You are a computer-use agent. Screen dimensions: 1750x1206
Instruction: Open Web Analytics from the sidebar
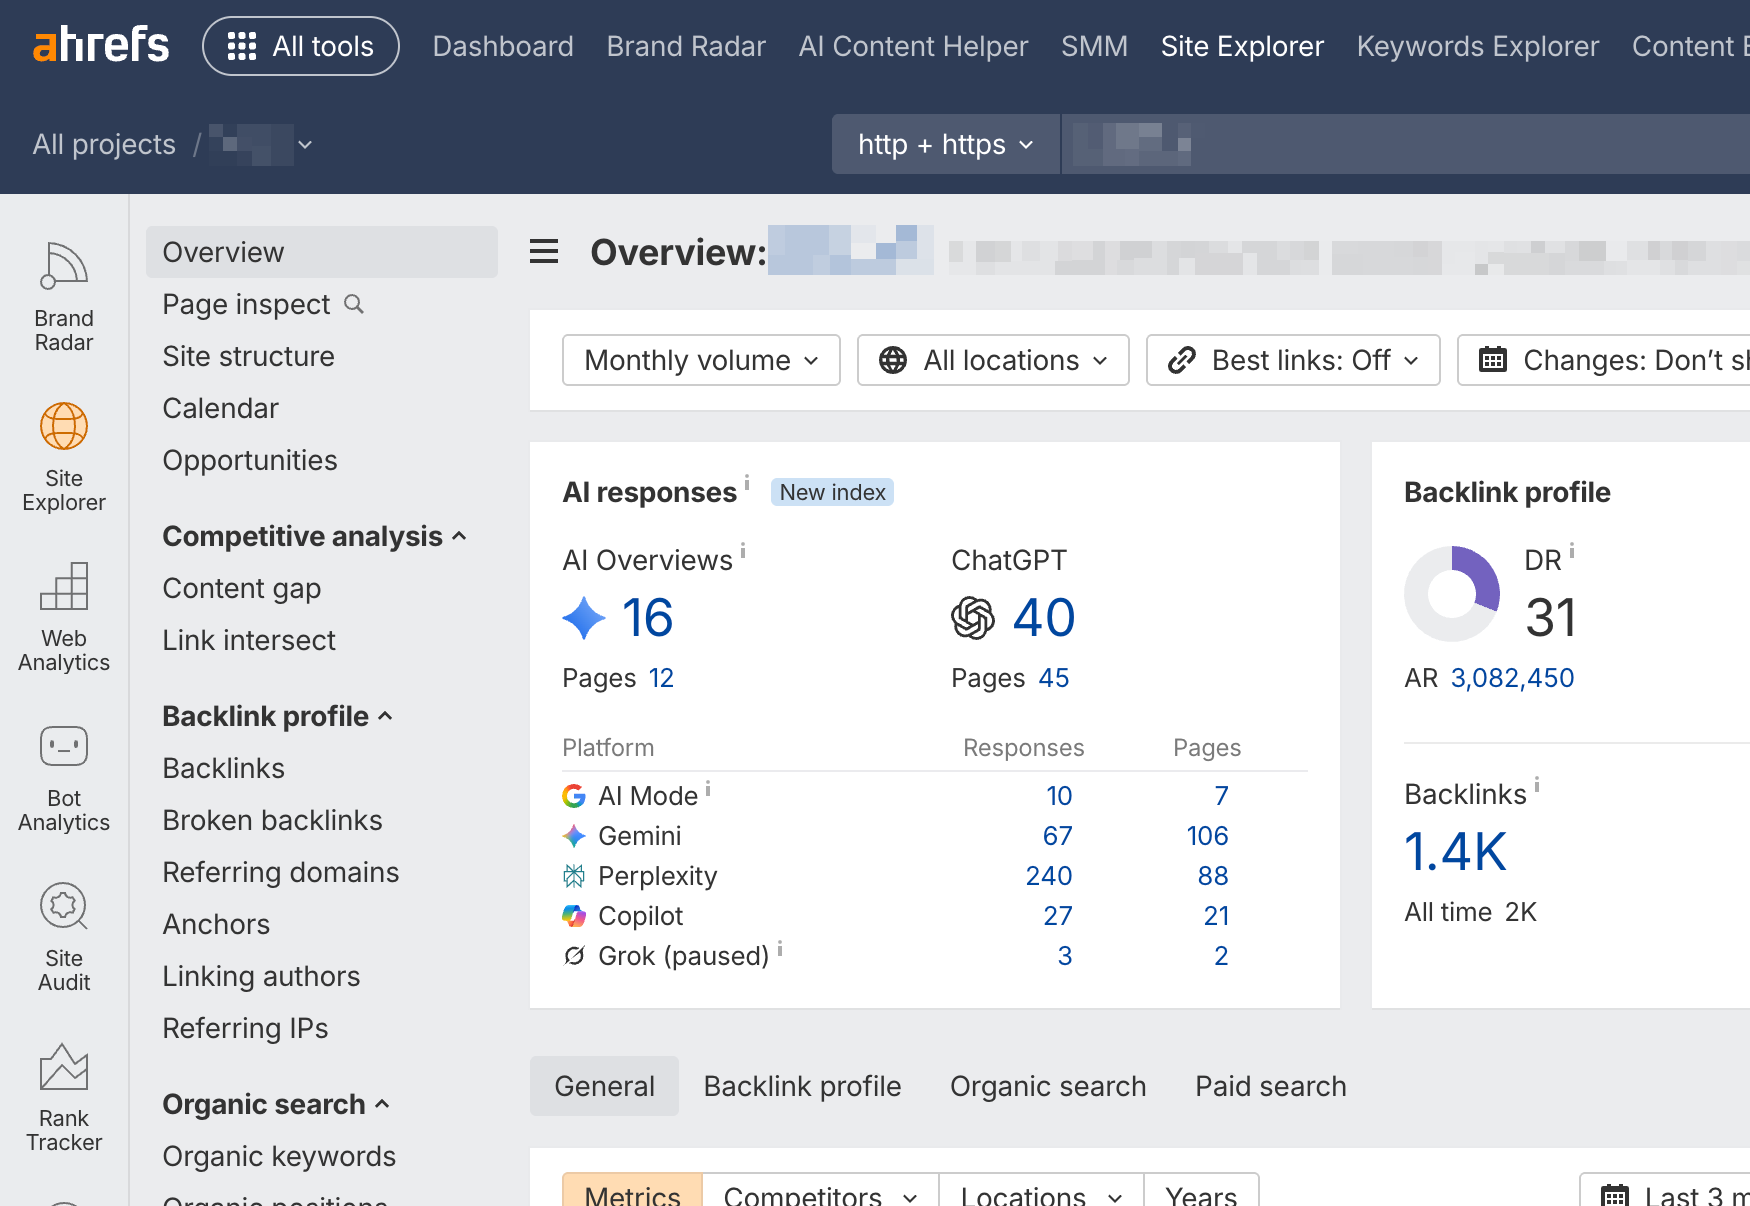click(64, 617)
